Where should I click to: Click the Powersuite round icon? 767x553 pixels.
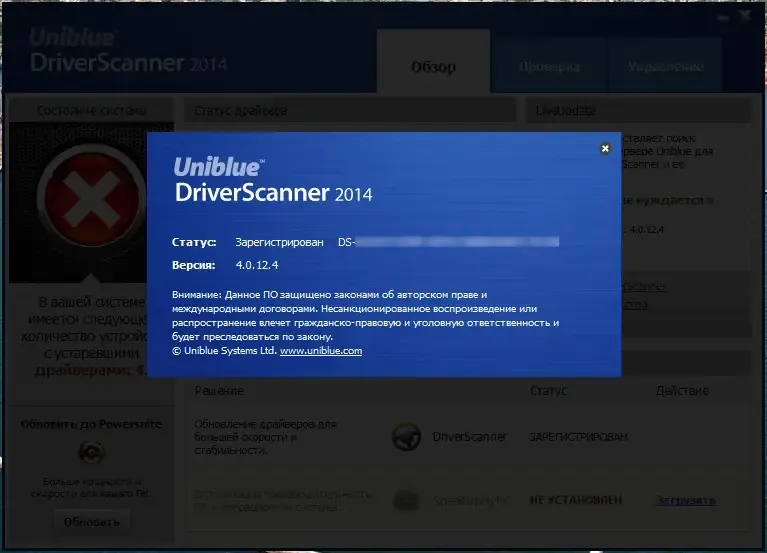point(91,452)
